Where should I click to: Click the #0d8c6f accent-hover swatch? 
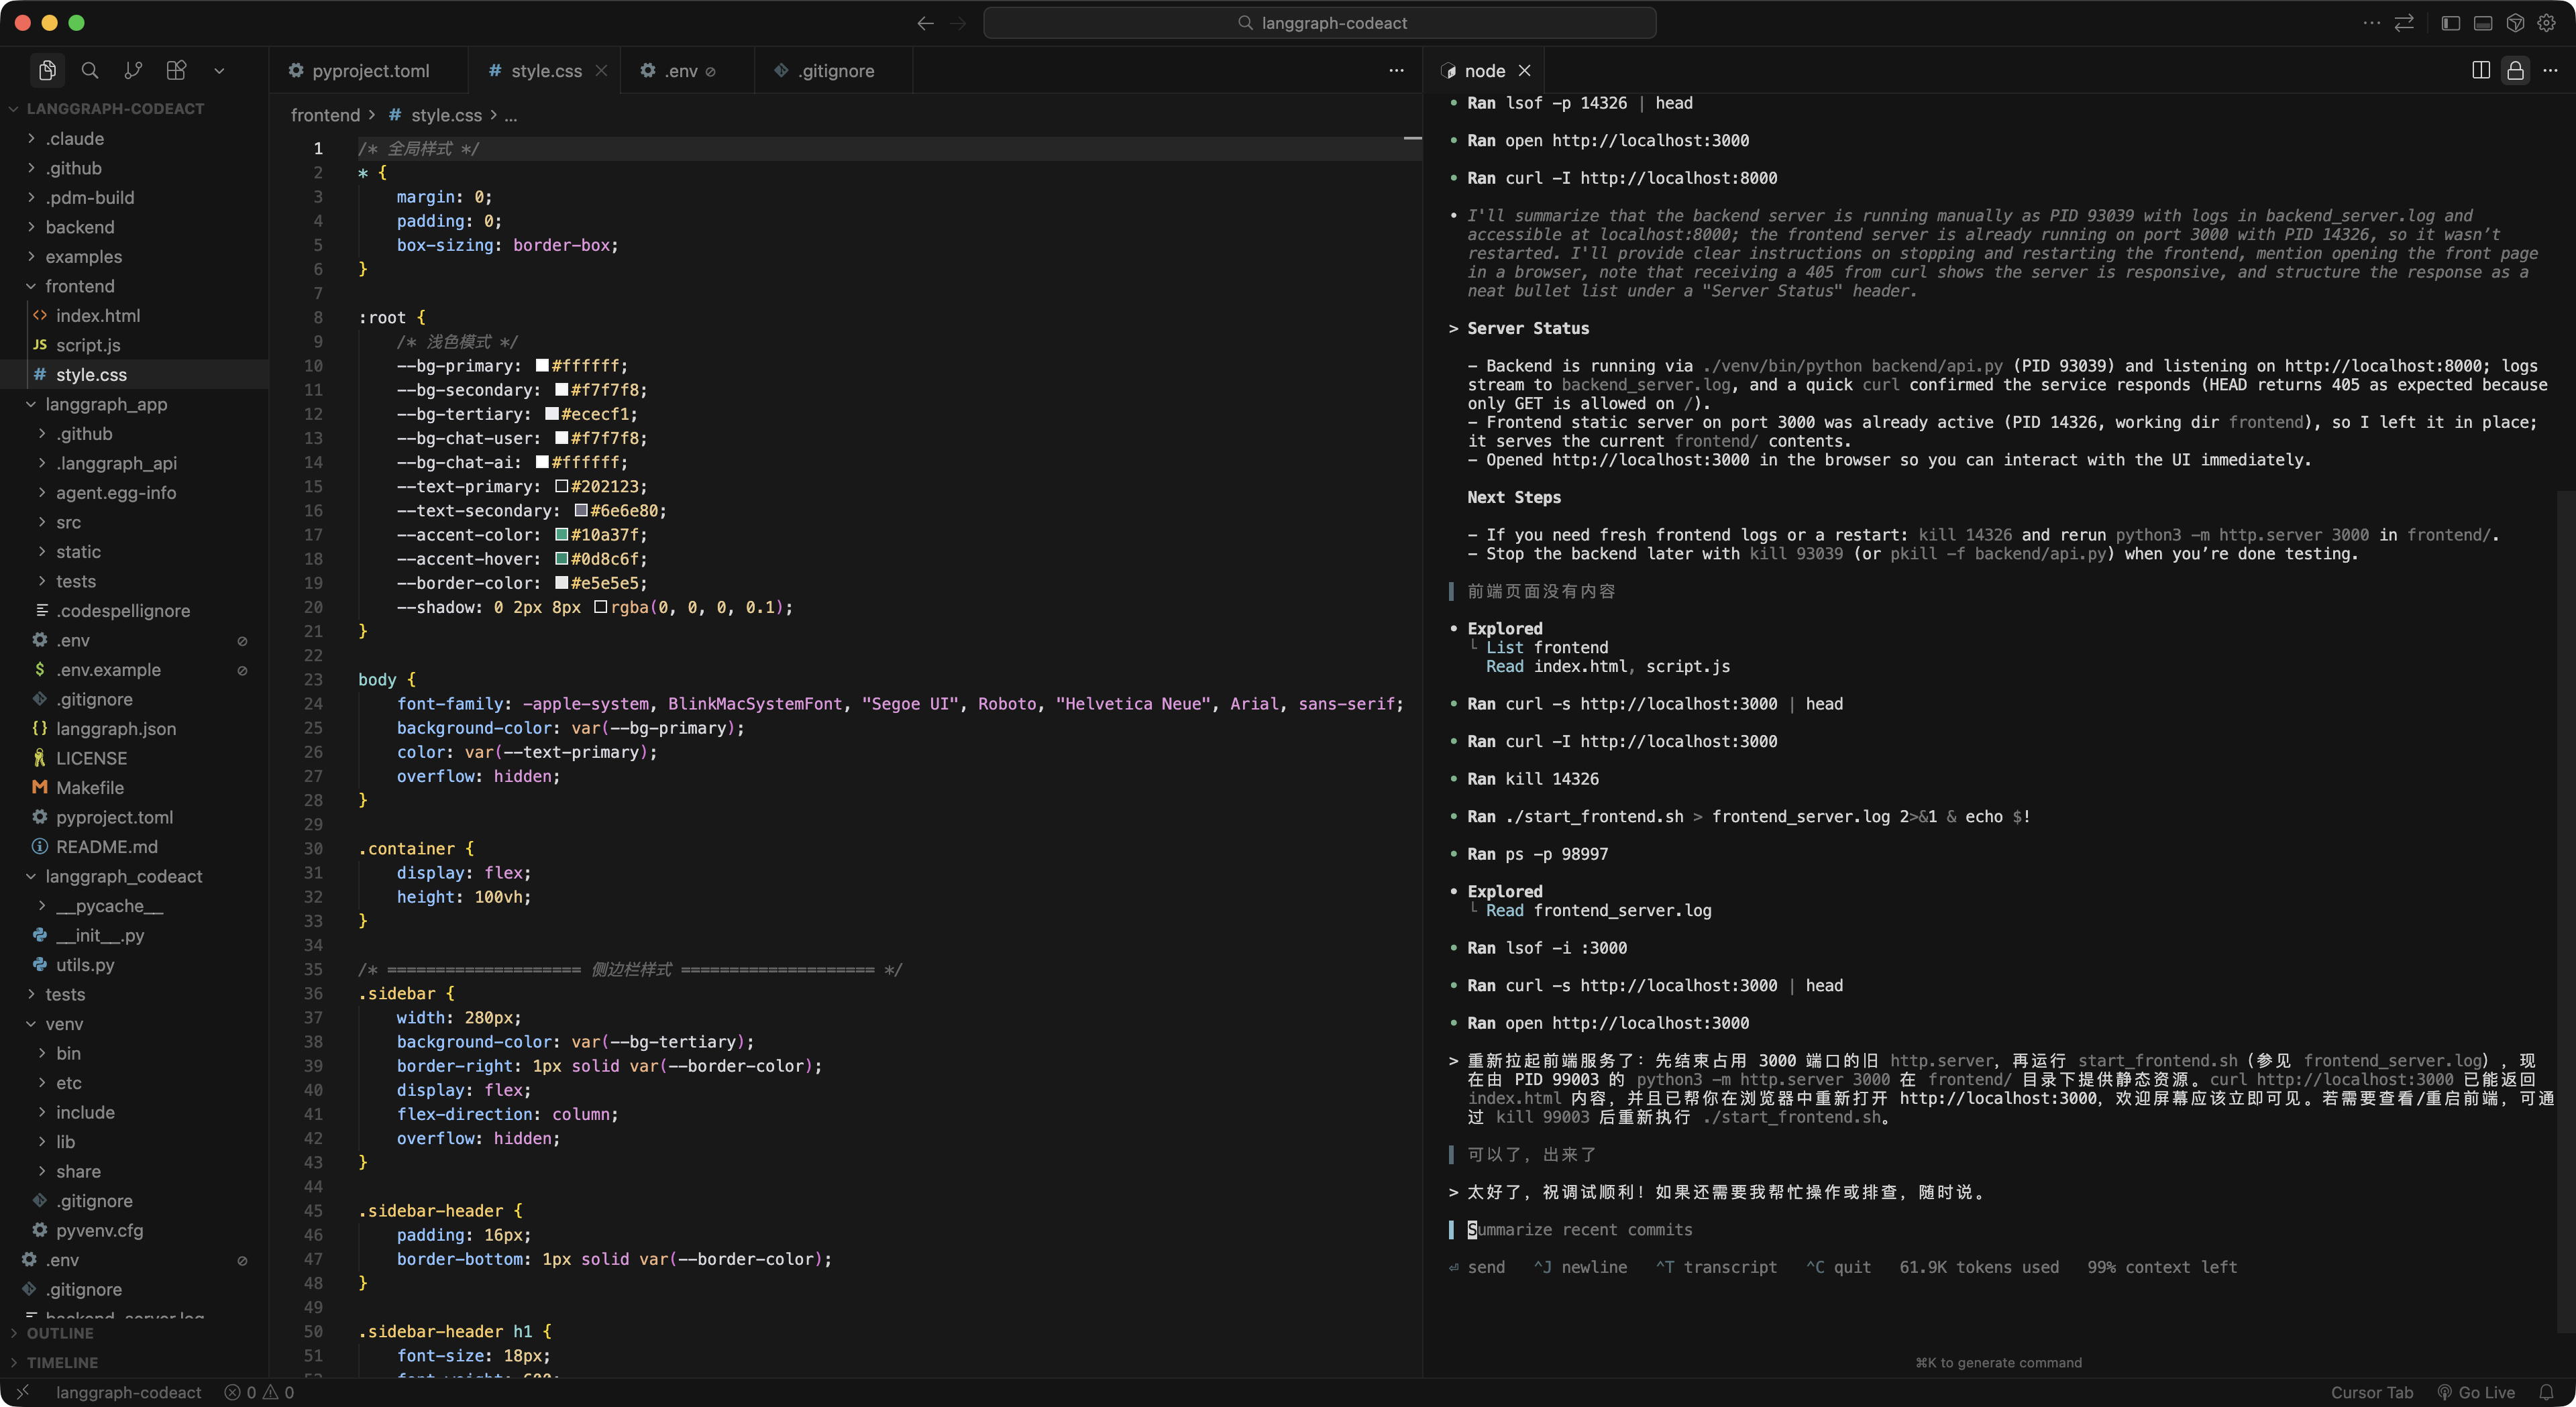coord(562,559)
